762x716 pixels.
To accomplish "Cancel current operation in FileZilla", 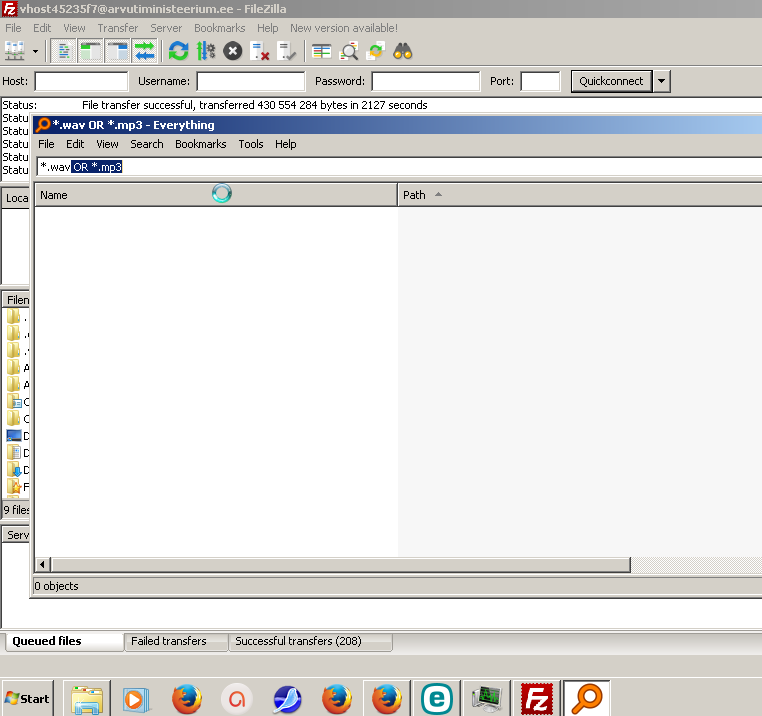I will point(233,51).
